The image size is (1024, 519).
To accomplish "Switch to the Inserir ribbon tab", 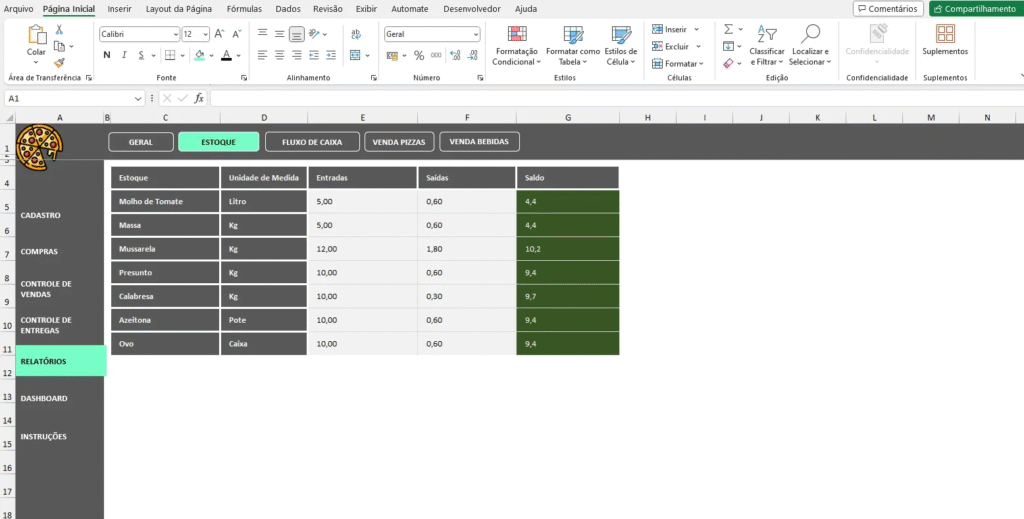I will (x=119, y=9).
